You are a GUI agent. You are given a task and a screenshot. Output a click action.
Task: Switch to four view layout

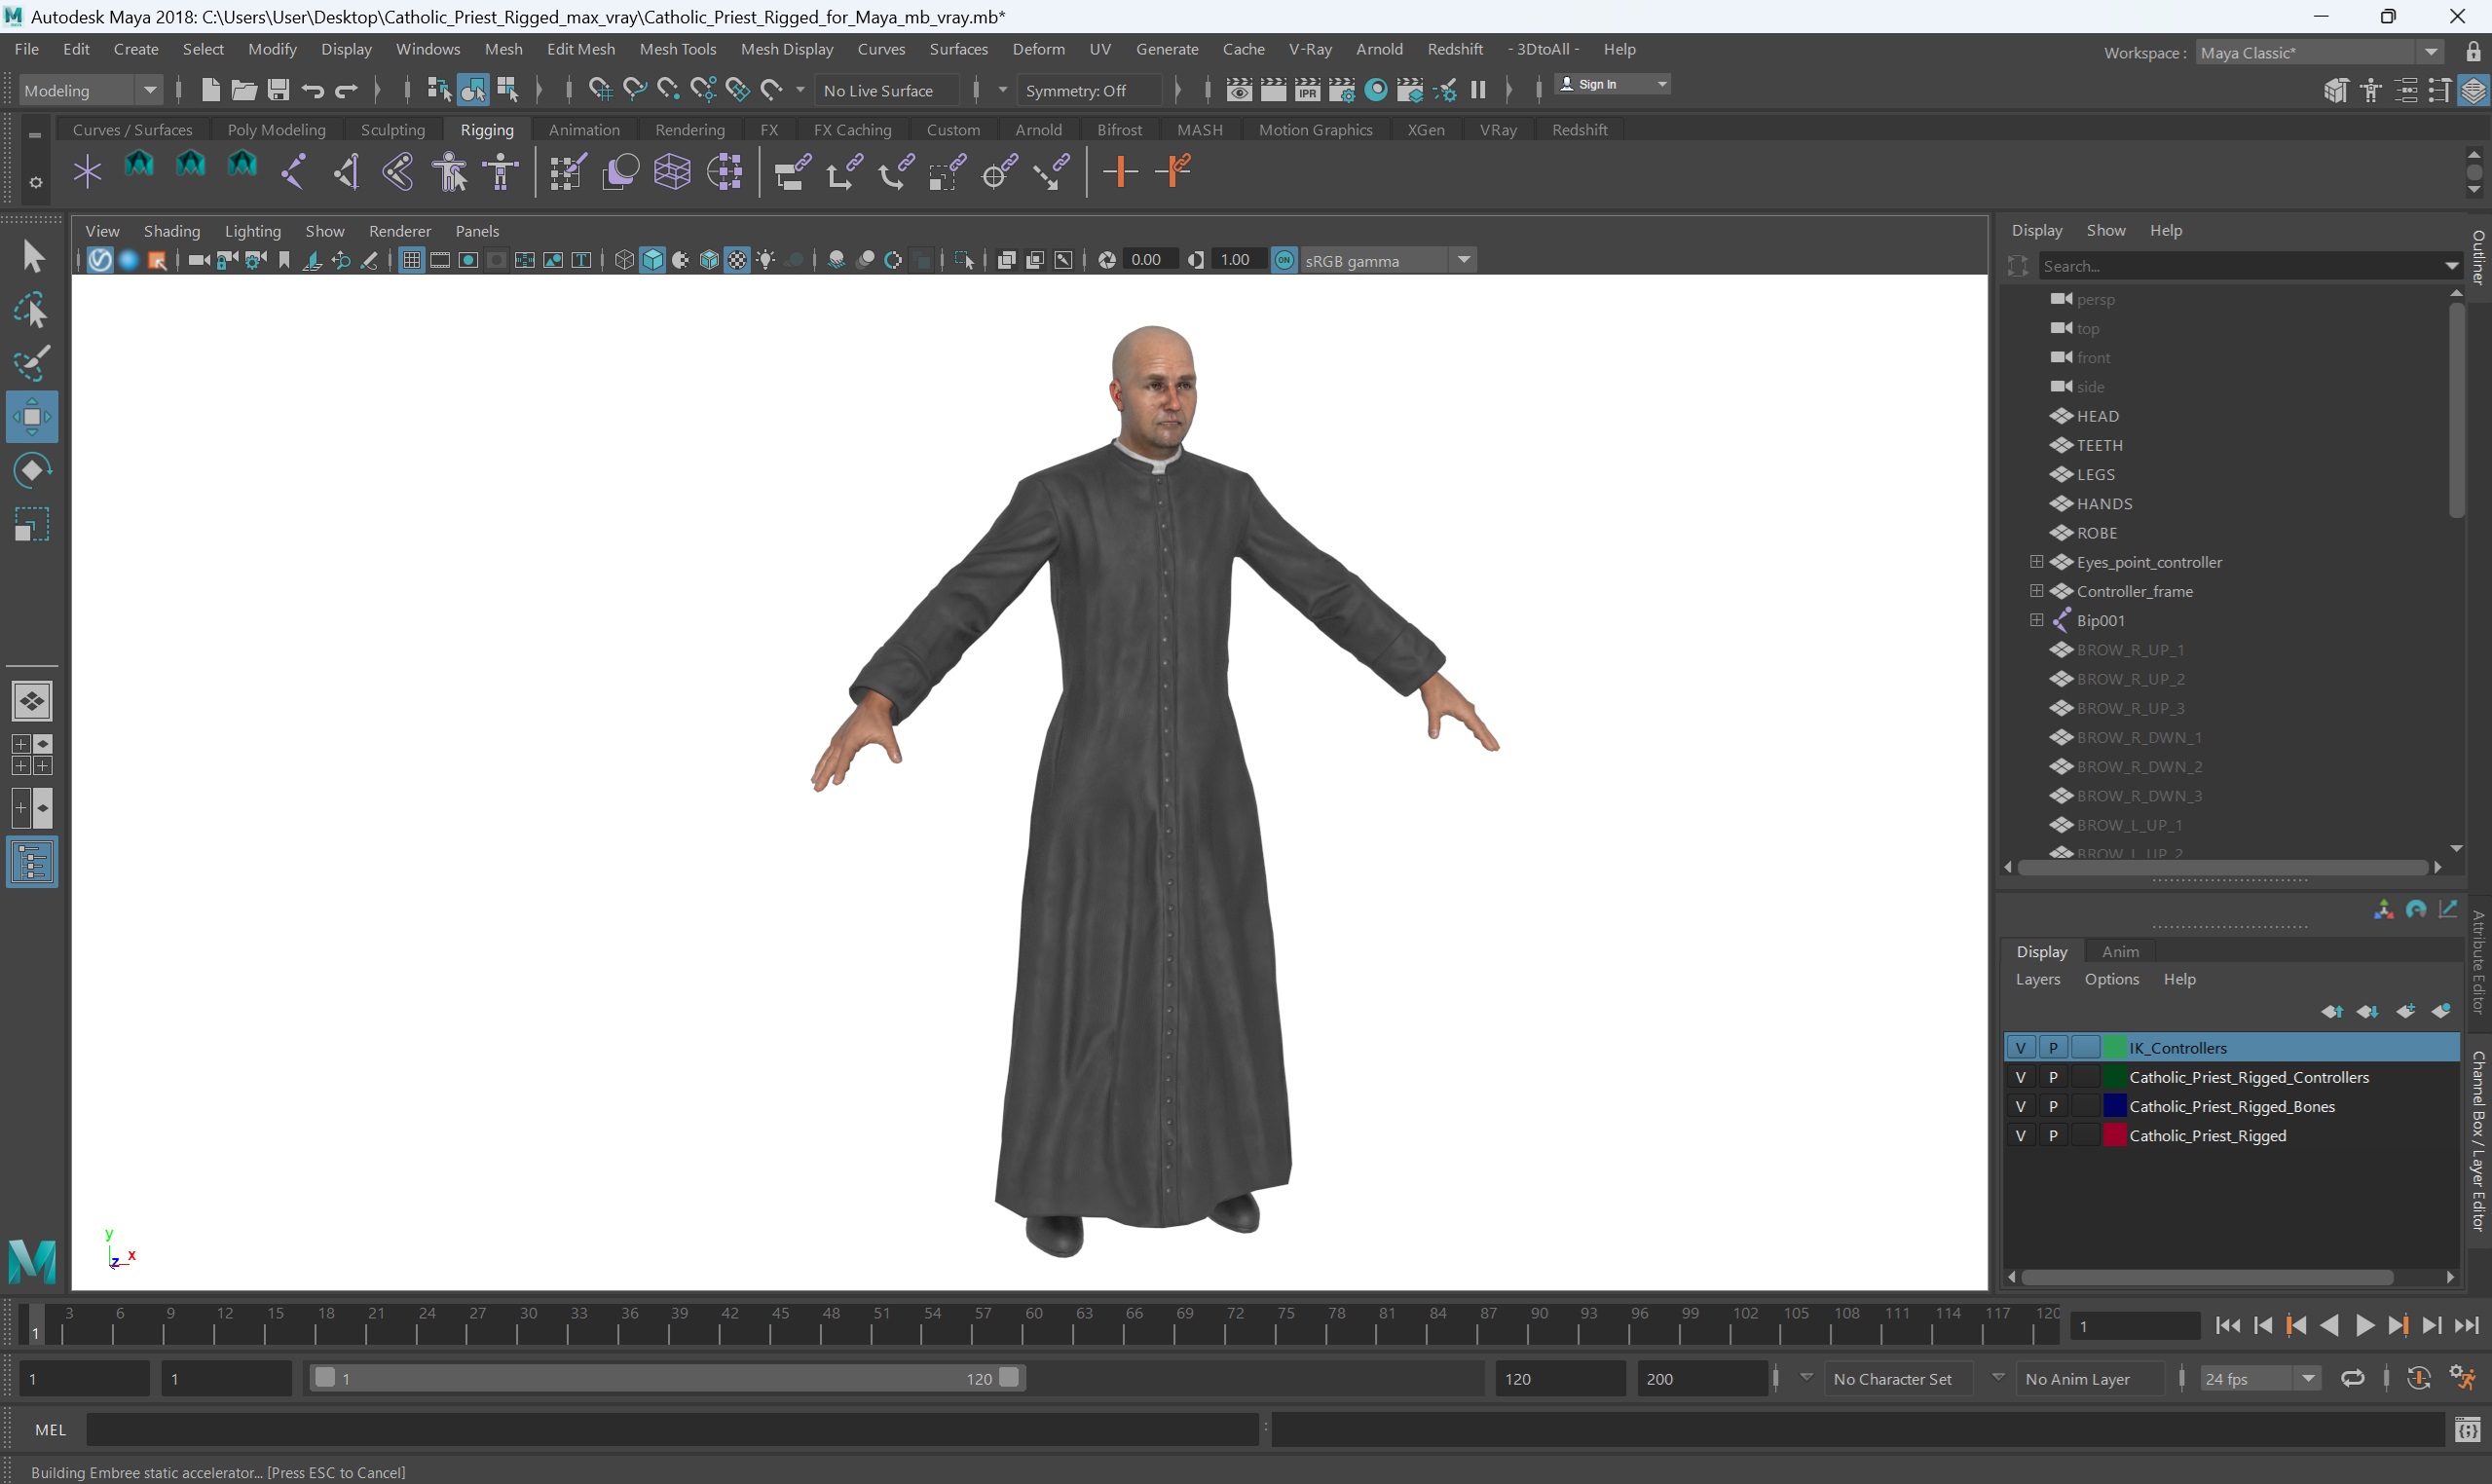click(32, 754)
